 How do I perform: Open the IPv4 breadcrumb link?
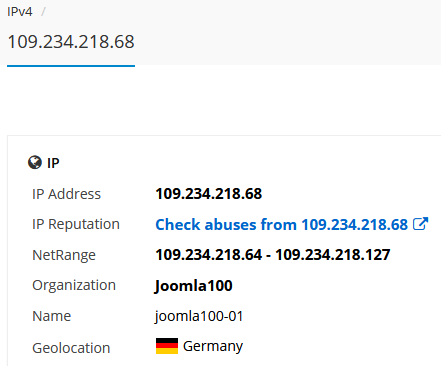[20, 12]
